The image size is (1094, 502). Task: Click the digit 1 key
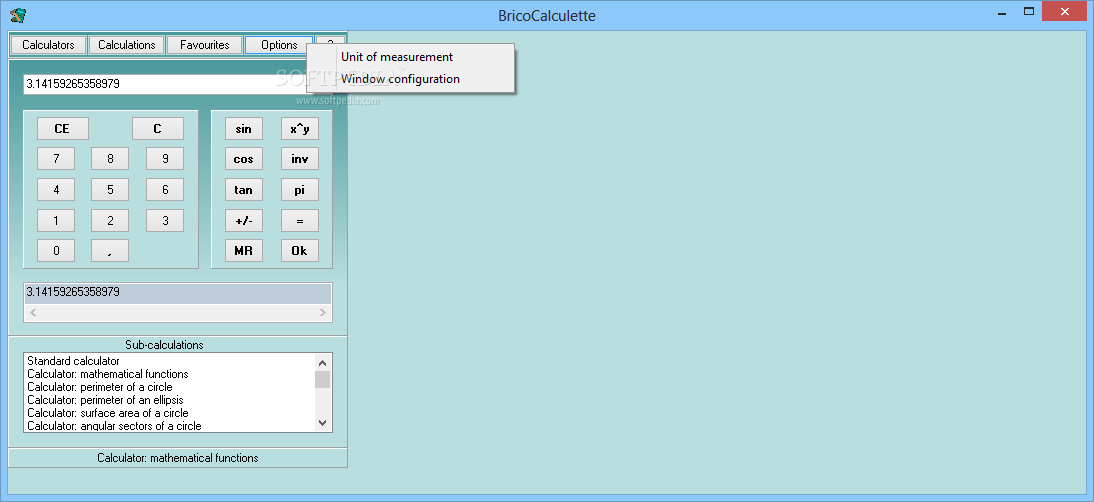[x=56, y=220]
